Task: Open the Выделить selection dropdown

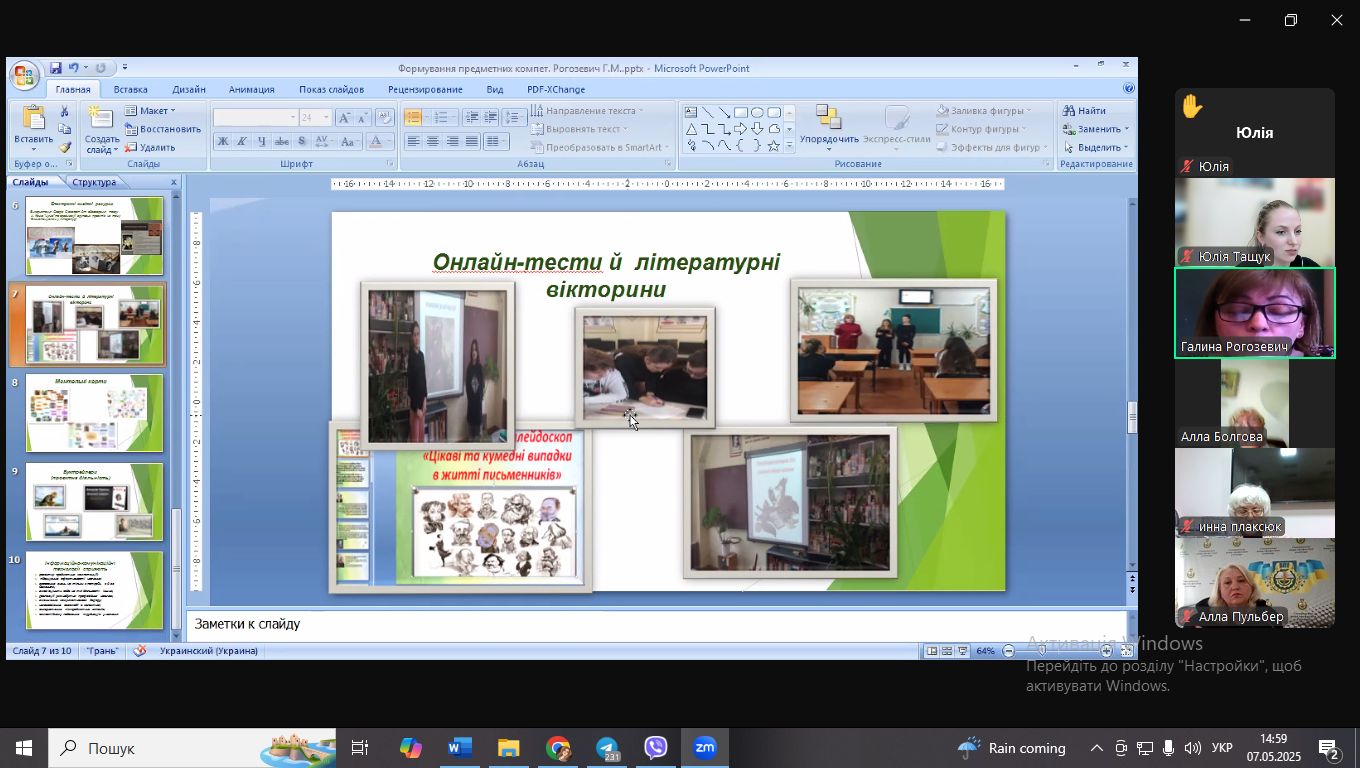Action: click(x=1097, y=147)
